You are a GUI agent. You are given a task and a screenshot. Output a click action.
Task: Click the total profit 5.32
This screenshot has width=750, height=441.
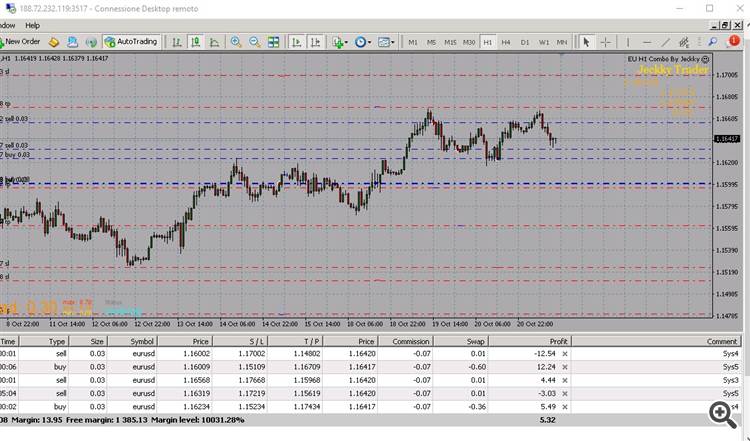pyautogui.click(x=547, y=420)
